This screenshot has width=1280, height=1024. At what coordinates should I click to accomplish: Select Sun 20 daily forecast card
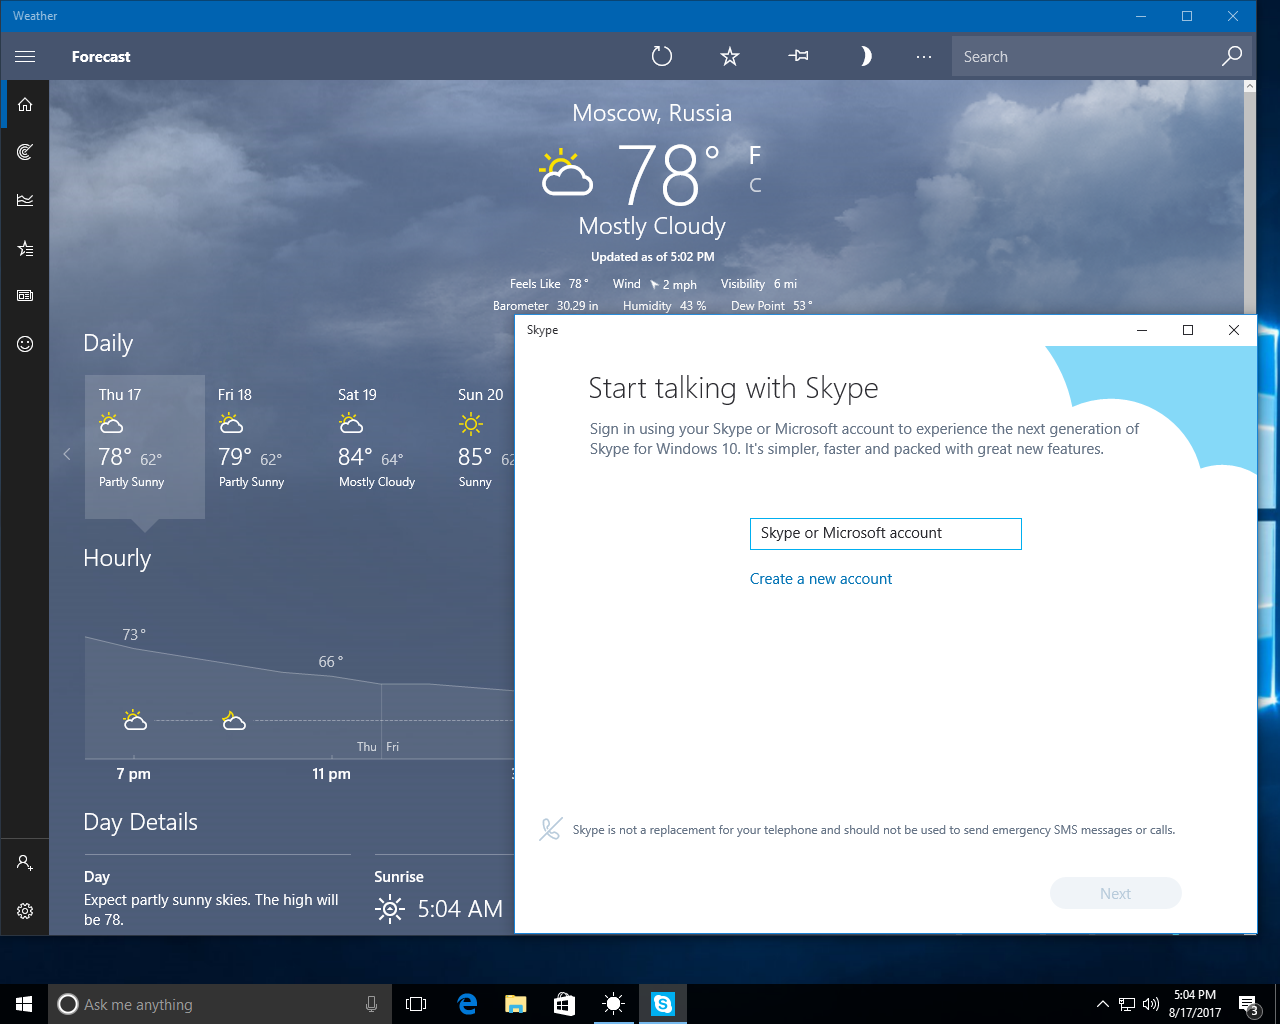481,447
